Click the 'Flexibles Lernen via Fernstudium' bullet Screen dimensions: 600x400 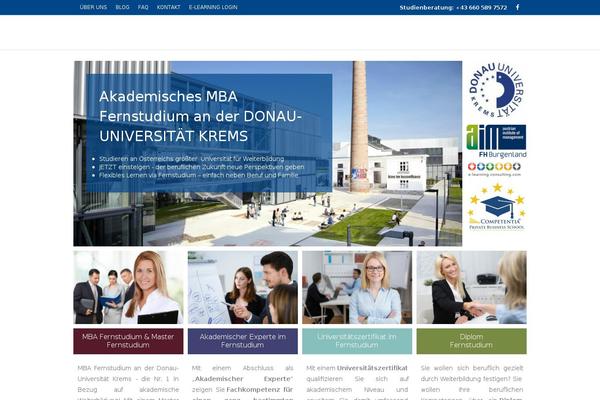click(x=198, y=175)
